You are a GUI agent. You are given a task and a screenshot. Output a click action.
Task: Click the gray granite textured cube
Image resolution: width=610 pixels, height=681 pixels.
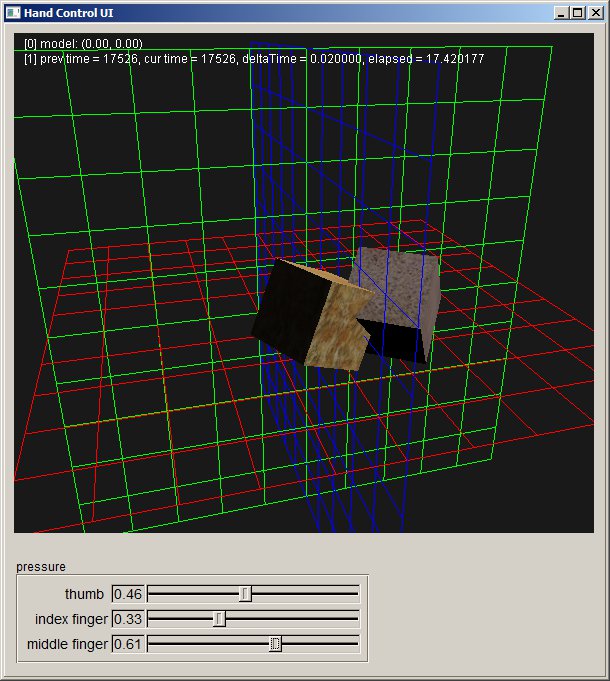(x=395, y=287)
